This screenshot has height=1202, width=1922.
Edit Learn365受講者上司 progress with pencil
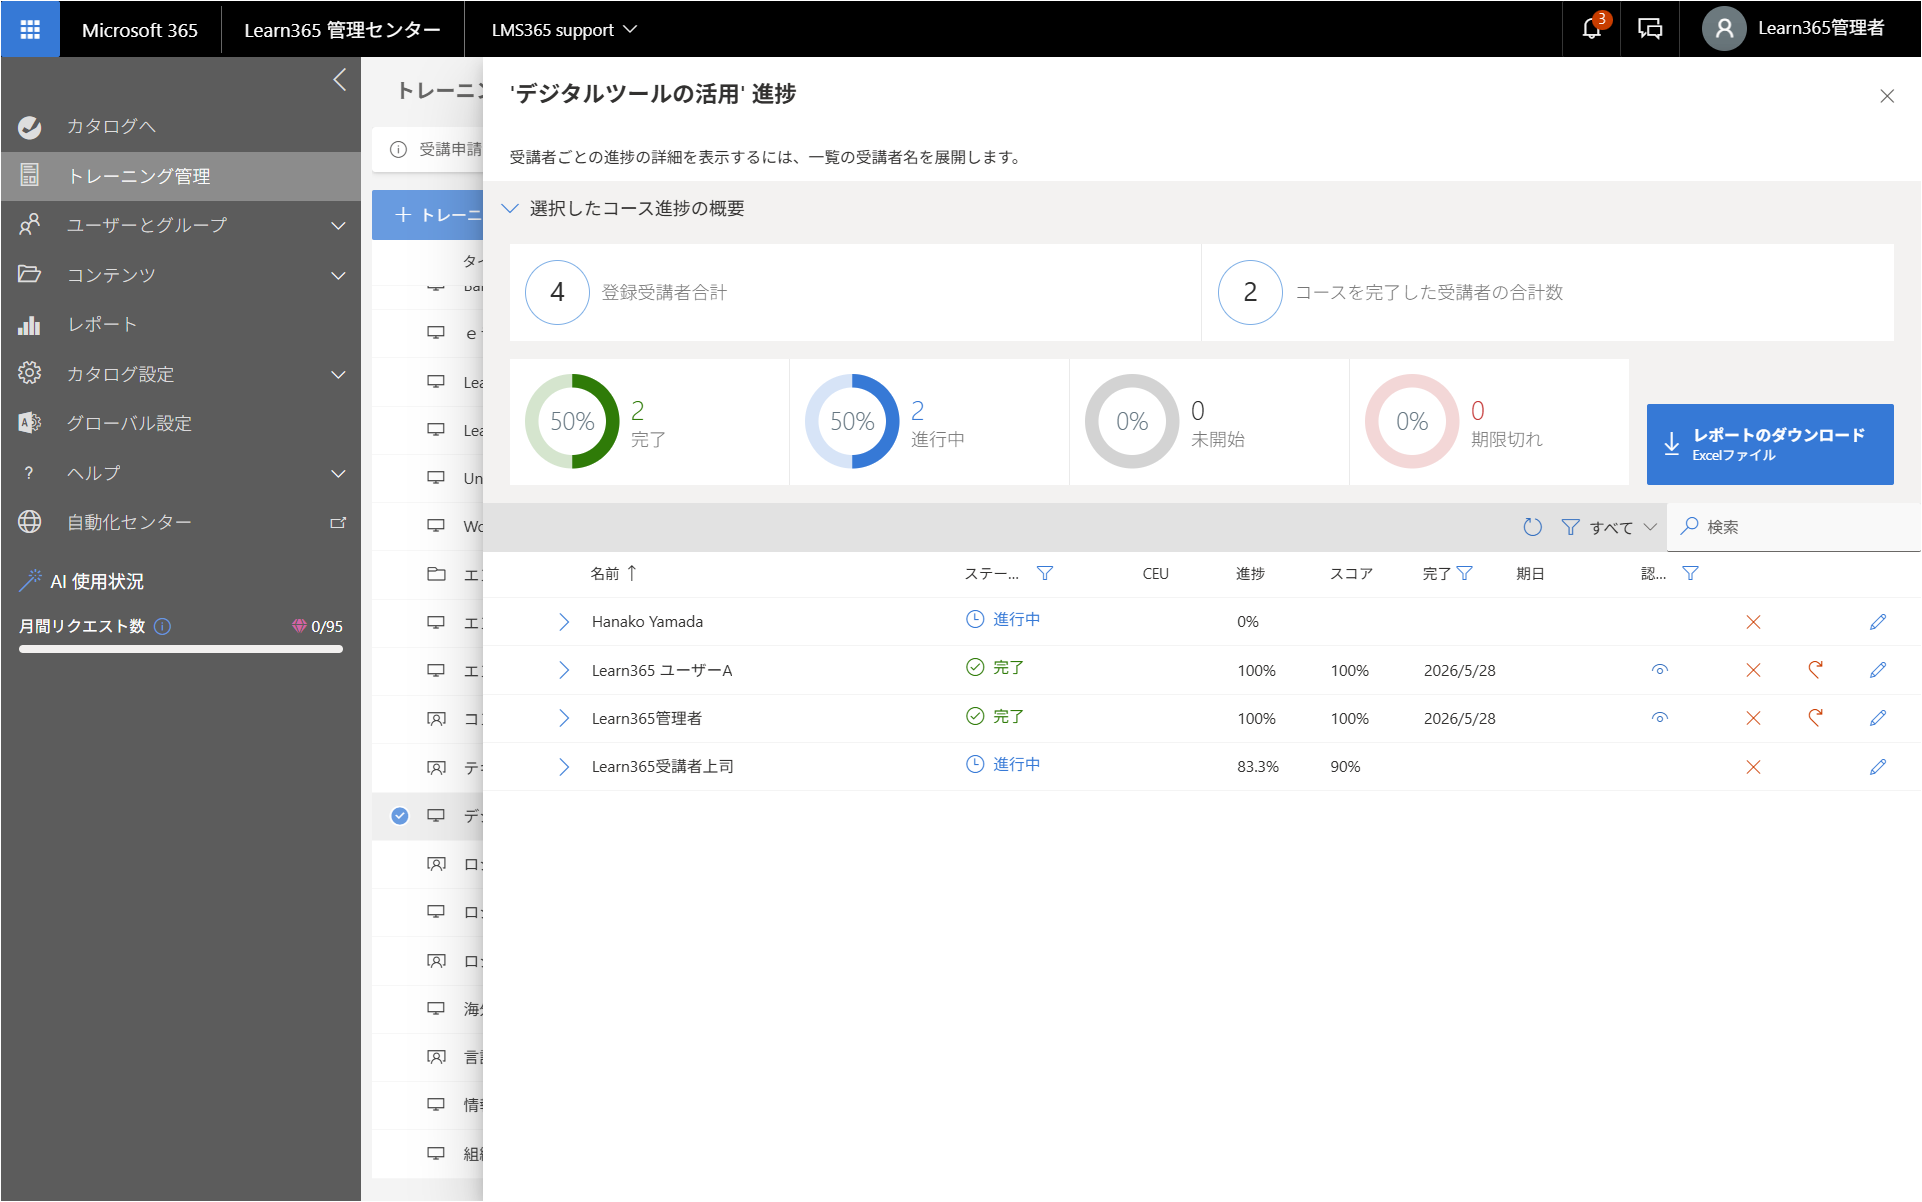click(1878, 767)
